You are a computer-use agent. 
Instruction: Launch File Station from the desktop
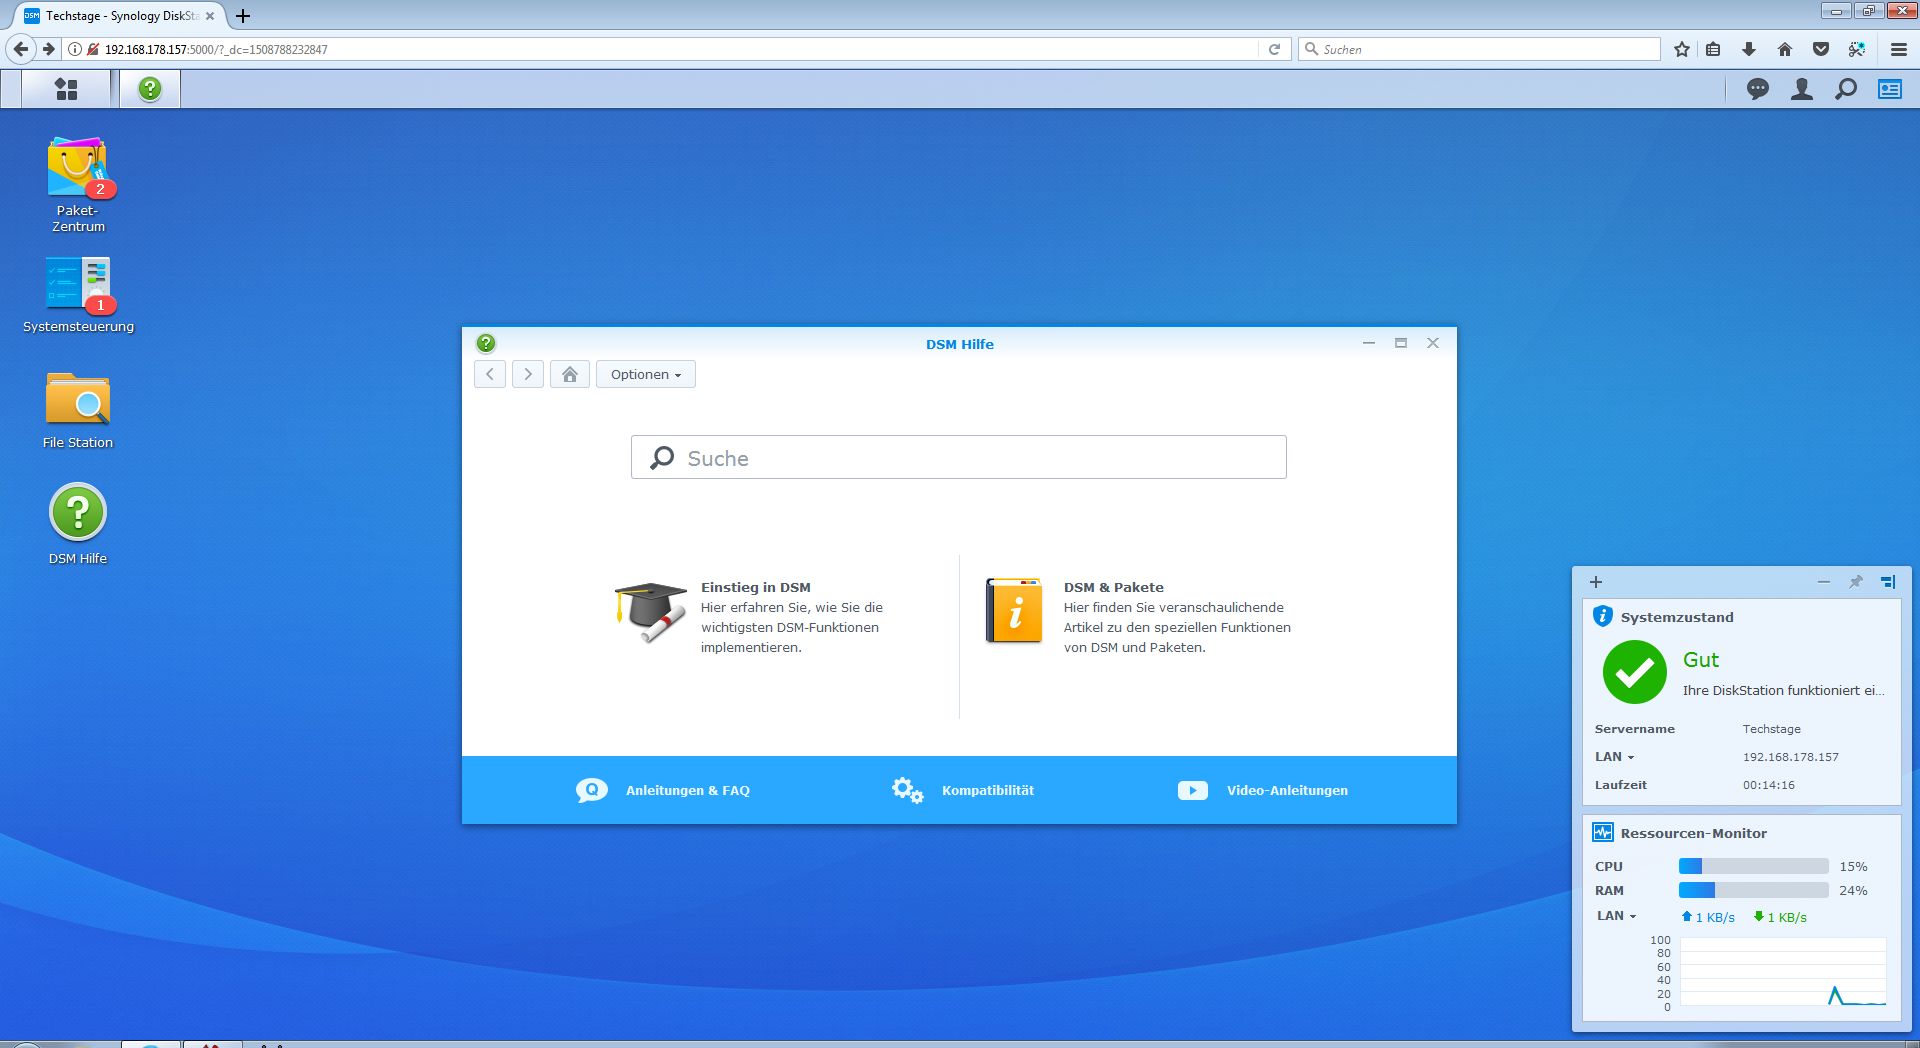tap(78, 411)
